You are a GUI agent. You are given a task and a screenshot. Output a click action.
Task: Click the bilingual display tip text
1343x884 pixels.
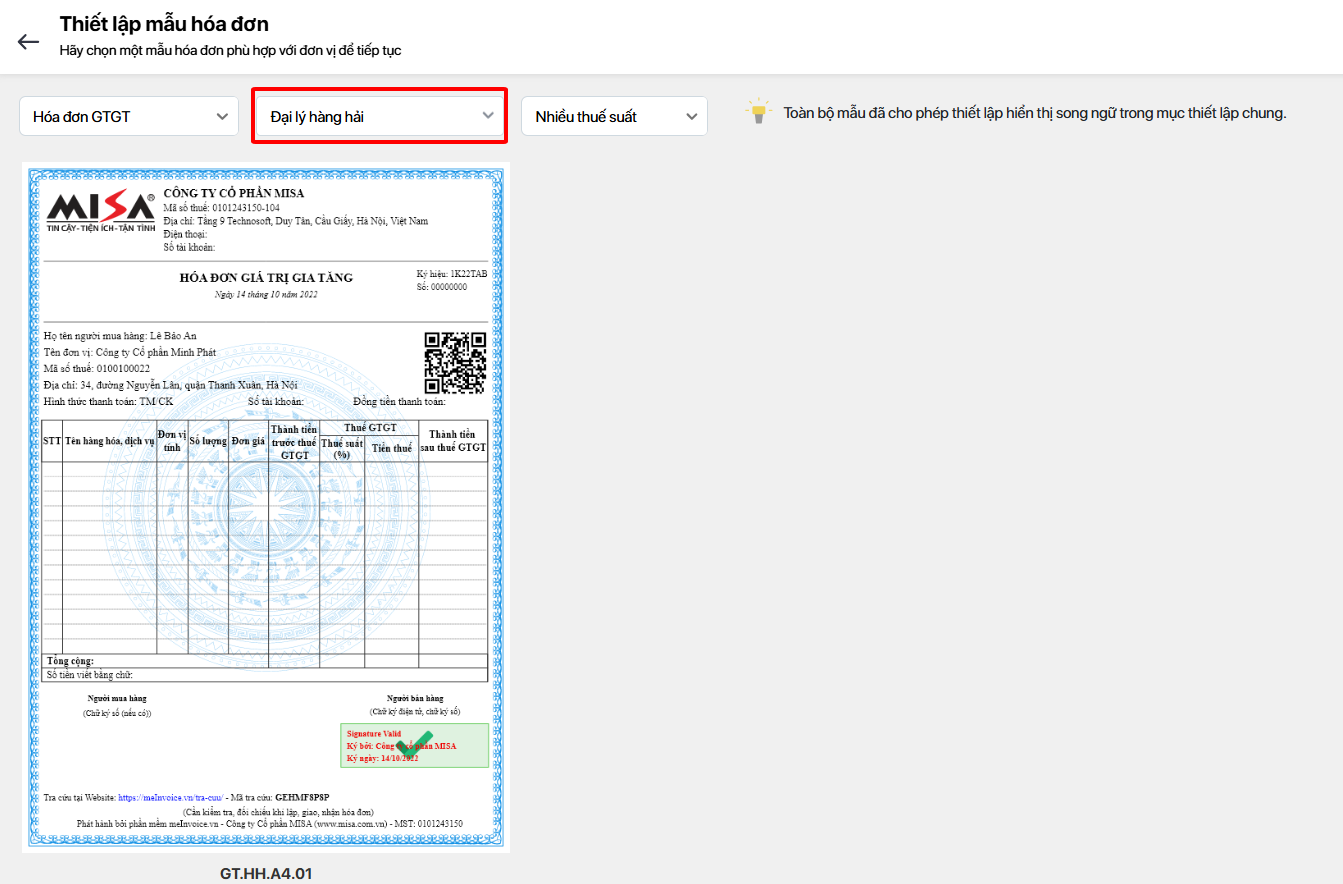1034,113
